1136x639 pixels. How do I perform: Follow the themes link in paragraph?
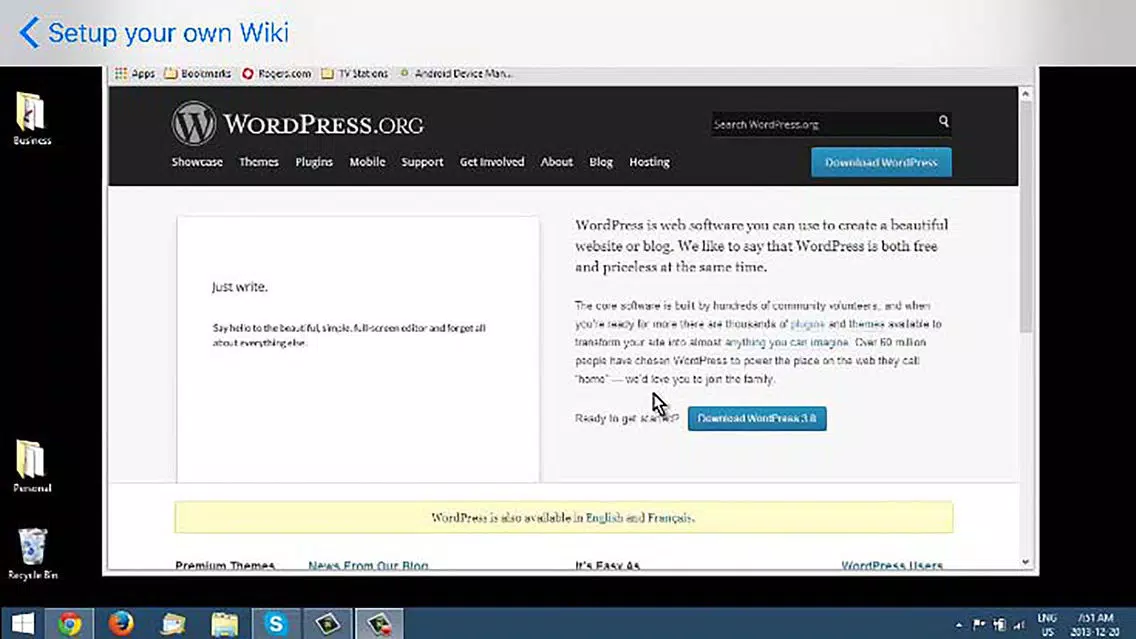click(866, 324)
